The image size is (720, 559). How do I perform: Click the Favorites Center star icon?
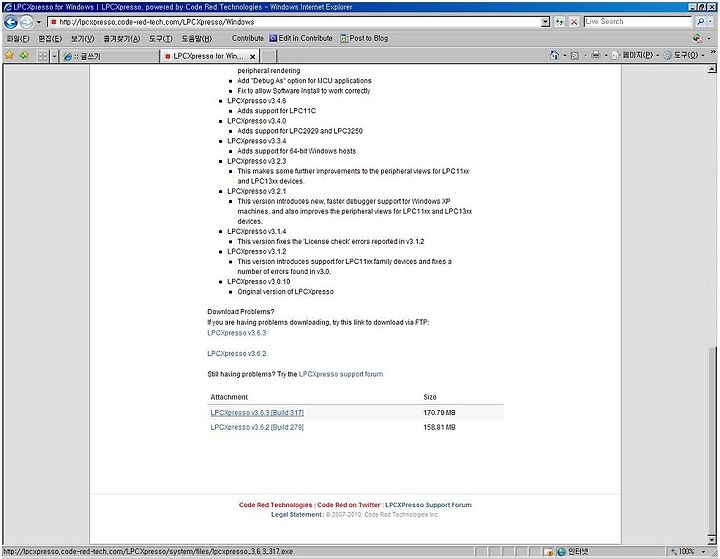pyautogui.click(x=9, y=56)
